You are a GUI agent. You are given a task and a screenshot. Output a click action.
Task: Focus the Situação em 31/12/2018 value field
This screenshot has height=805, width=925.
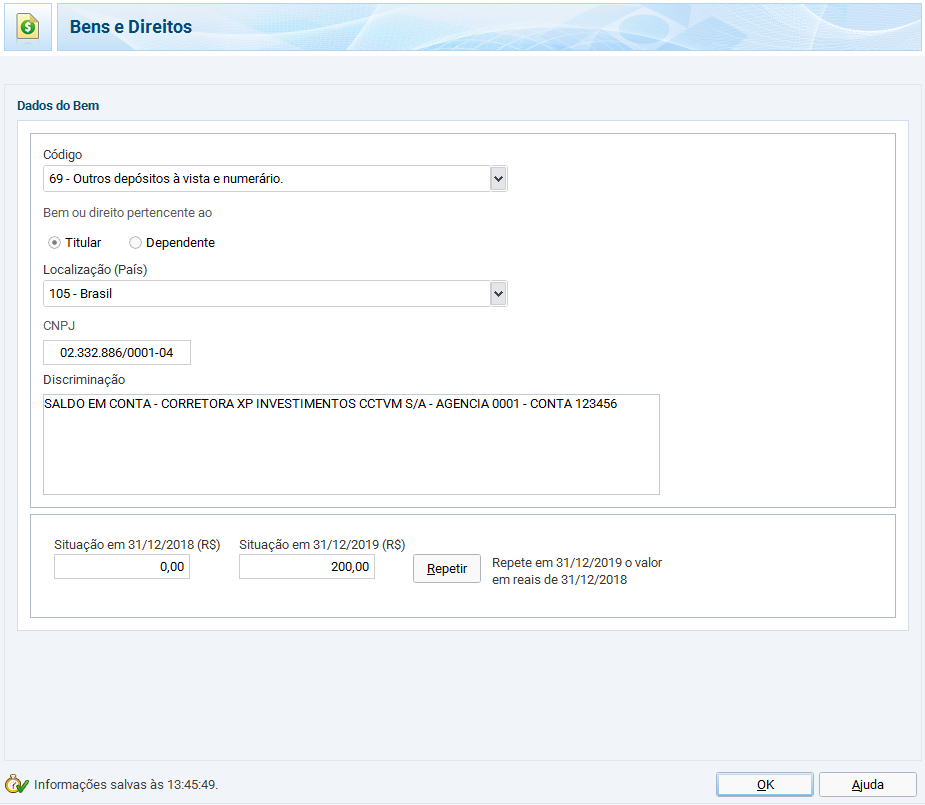[x=122, y=567]
